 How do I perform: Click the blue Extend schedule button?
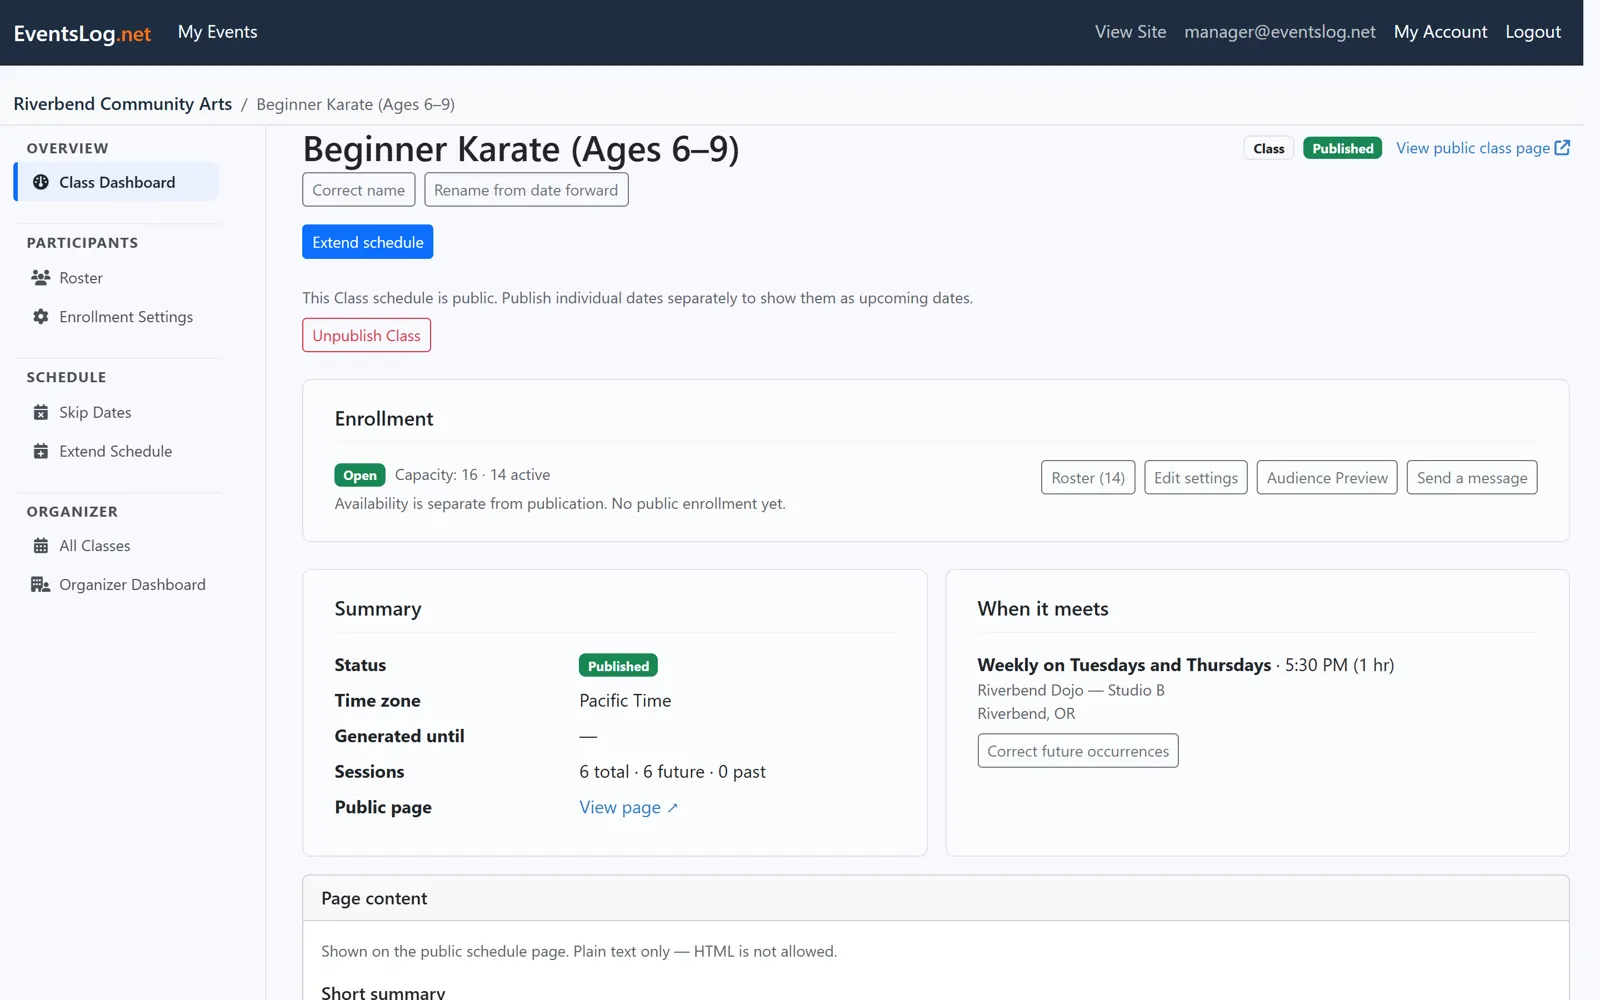368,242
